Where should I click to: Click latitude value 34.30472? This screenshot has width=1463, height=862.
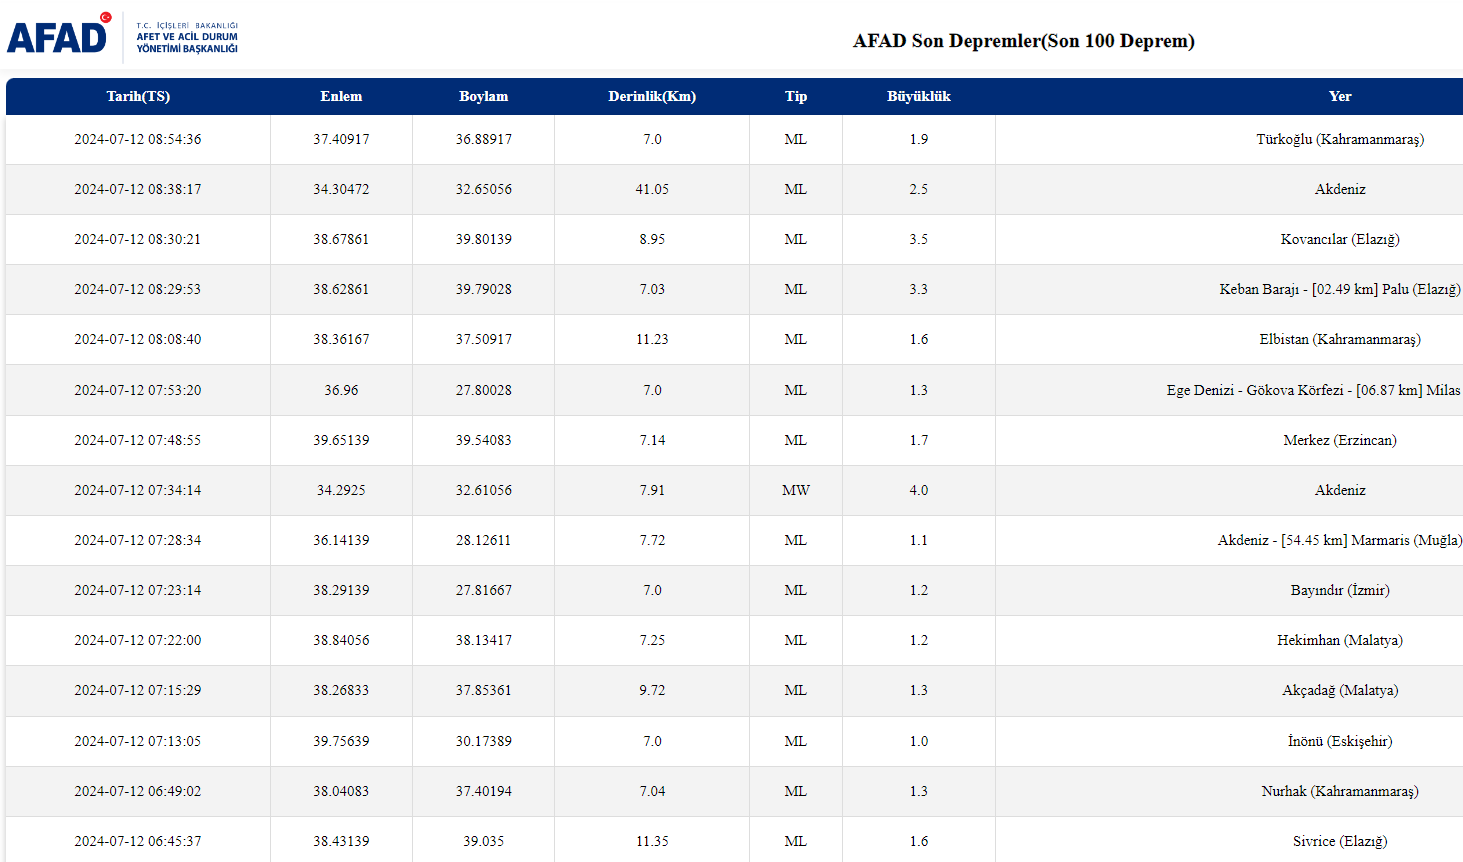point(341,189)
